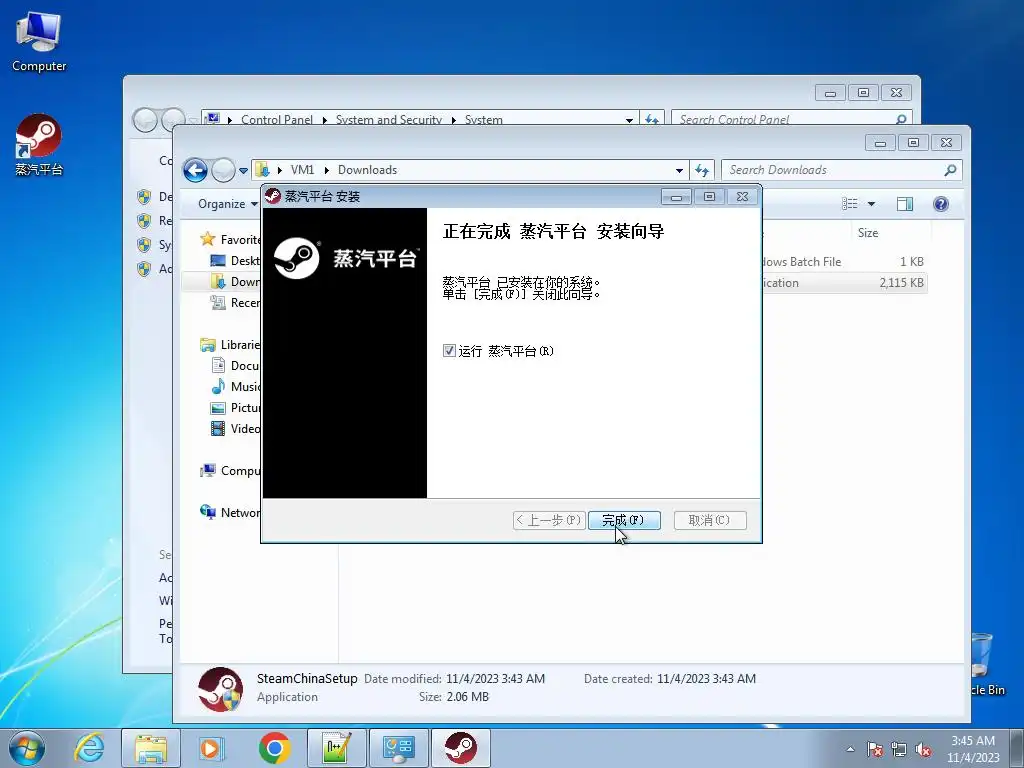This screenshot has width=1024, height=768.
Task: Change view icon in Downloads toolbar
Action: 850,204
